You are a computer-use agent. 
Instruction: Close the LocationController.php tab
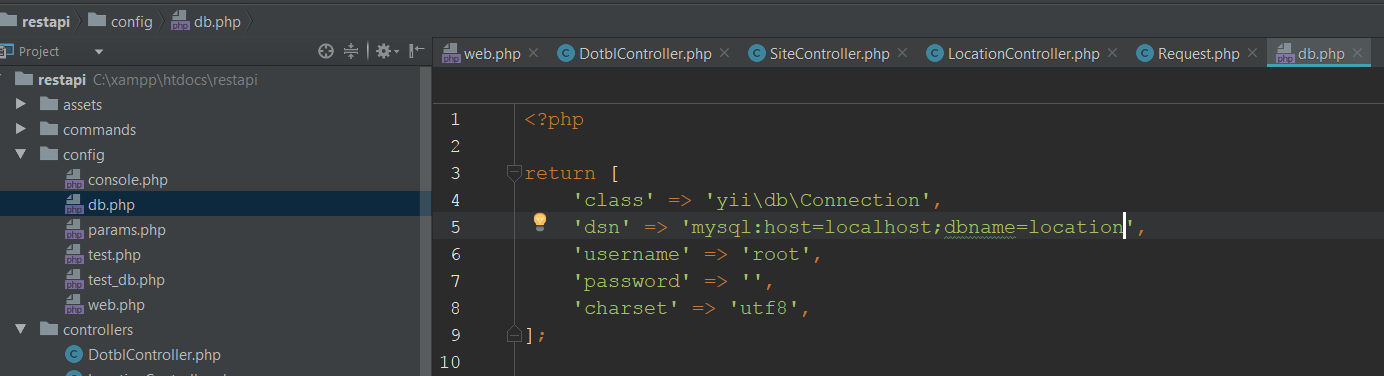click(1112, 53)
